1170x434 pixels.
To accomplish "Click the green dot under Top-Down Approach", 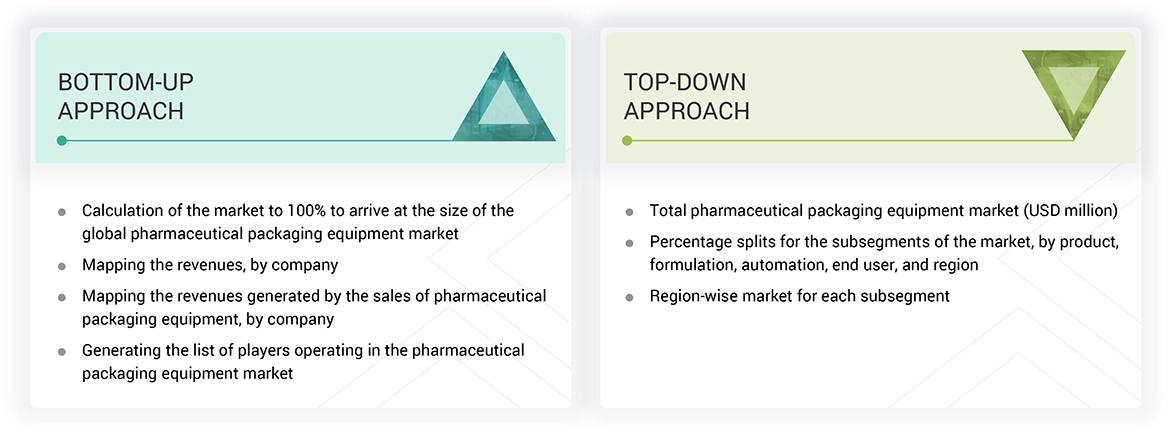I will coord(627,141).
